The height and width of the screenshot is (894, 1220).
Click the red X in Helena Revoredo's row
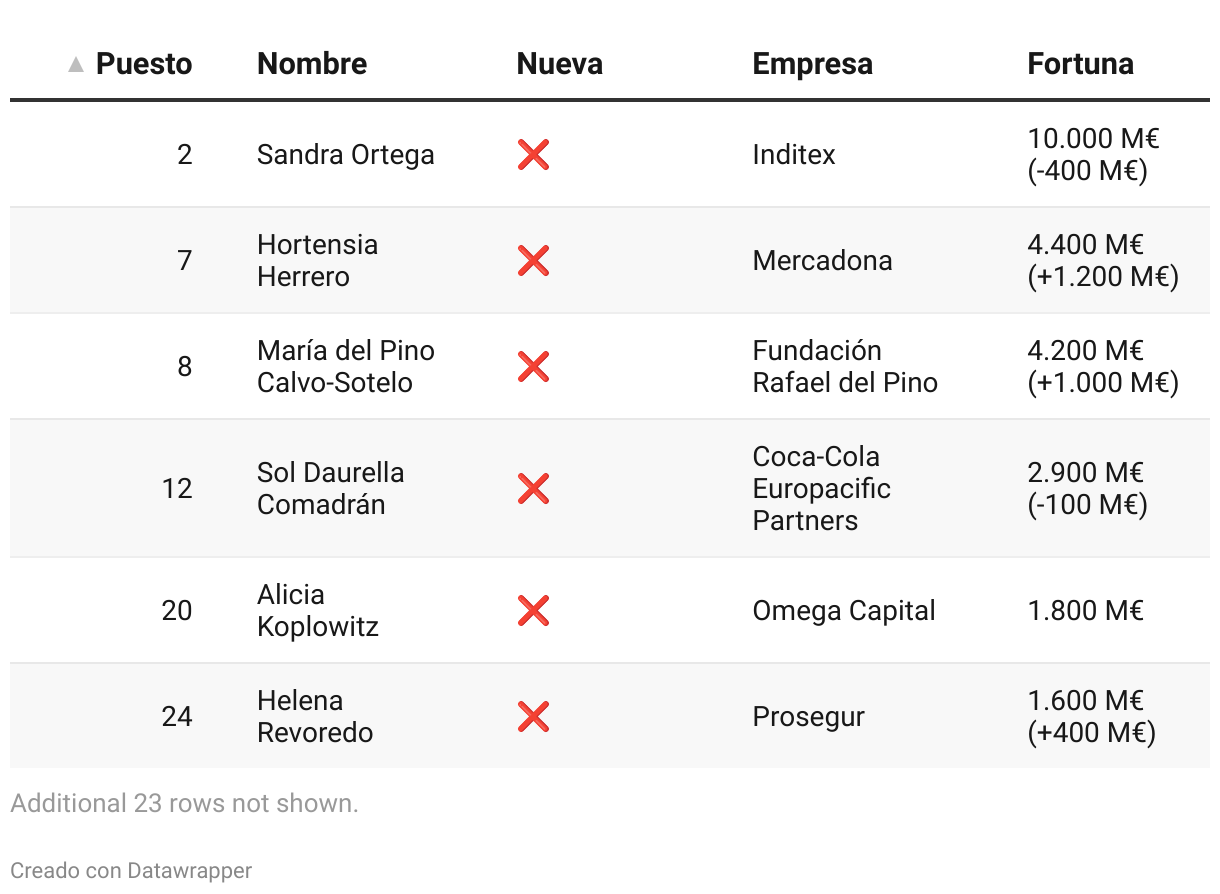(533, 717)
